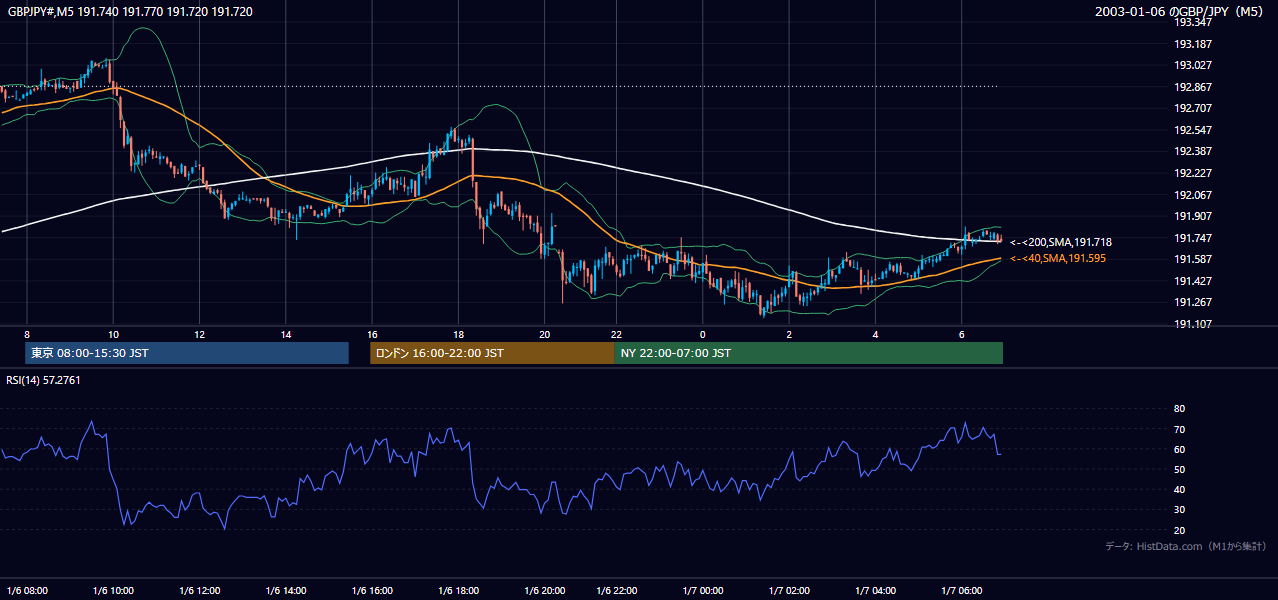Click price axis value 191.107
The image size is (1278, 600).
click(x=1193, y=324)
